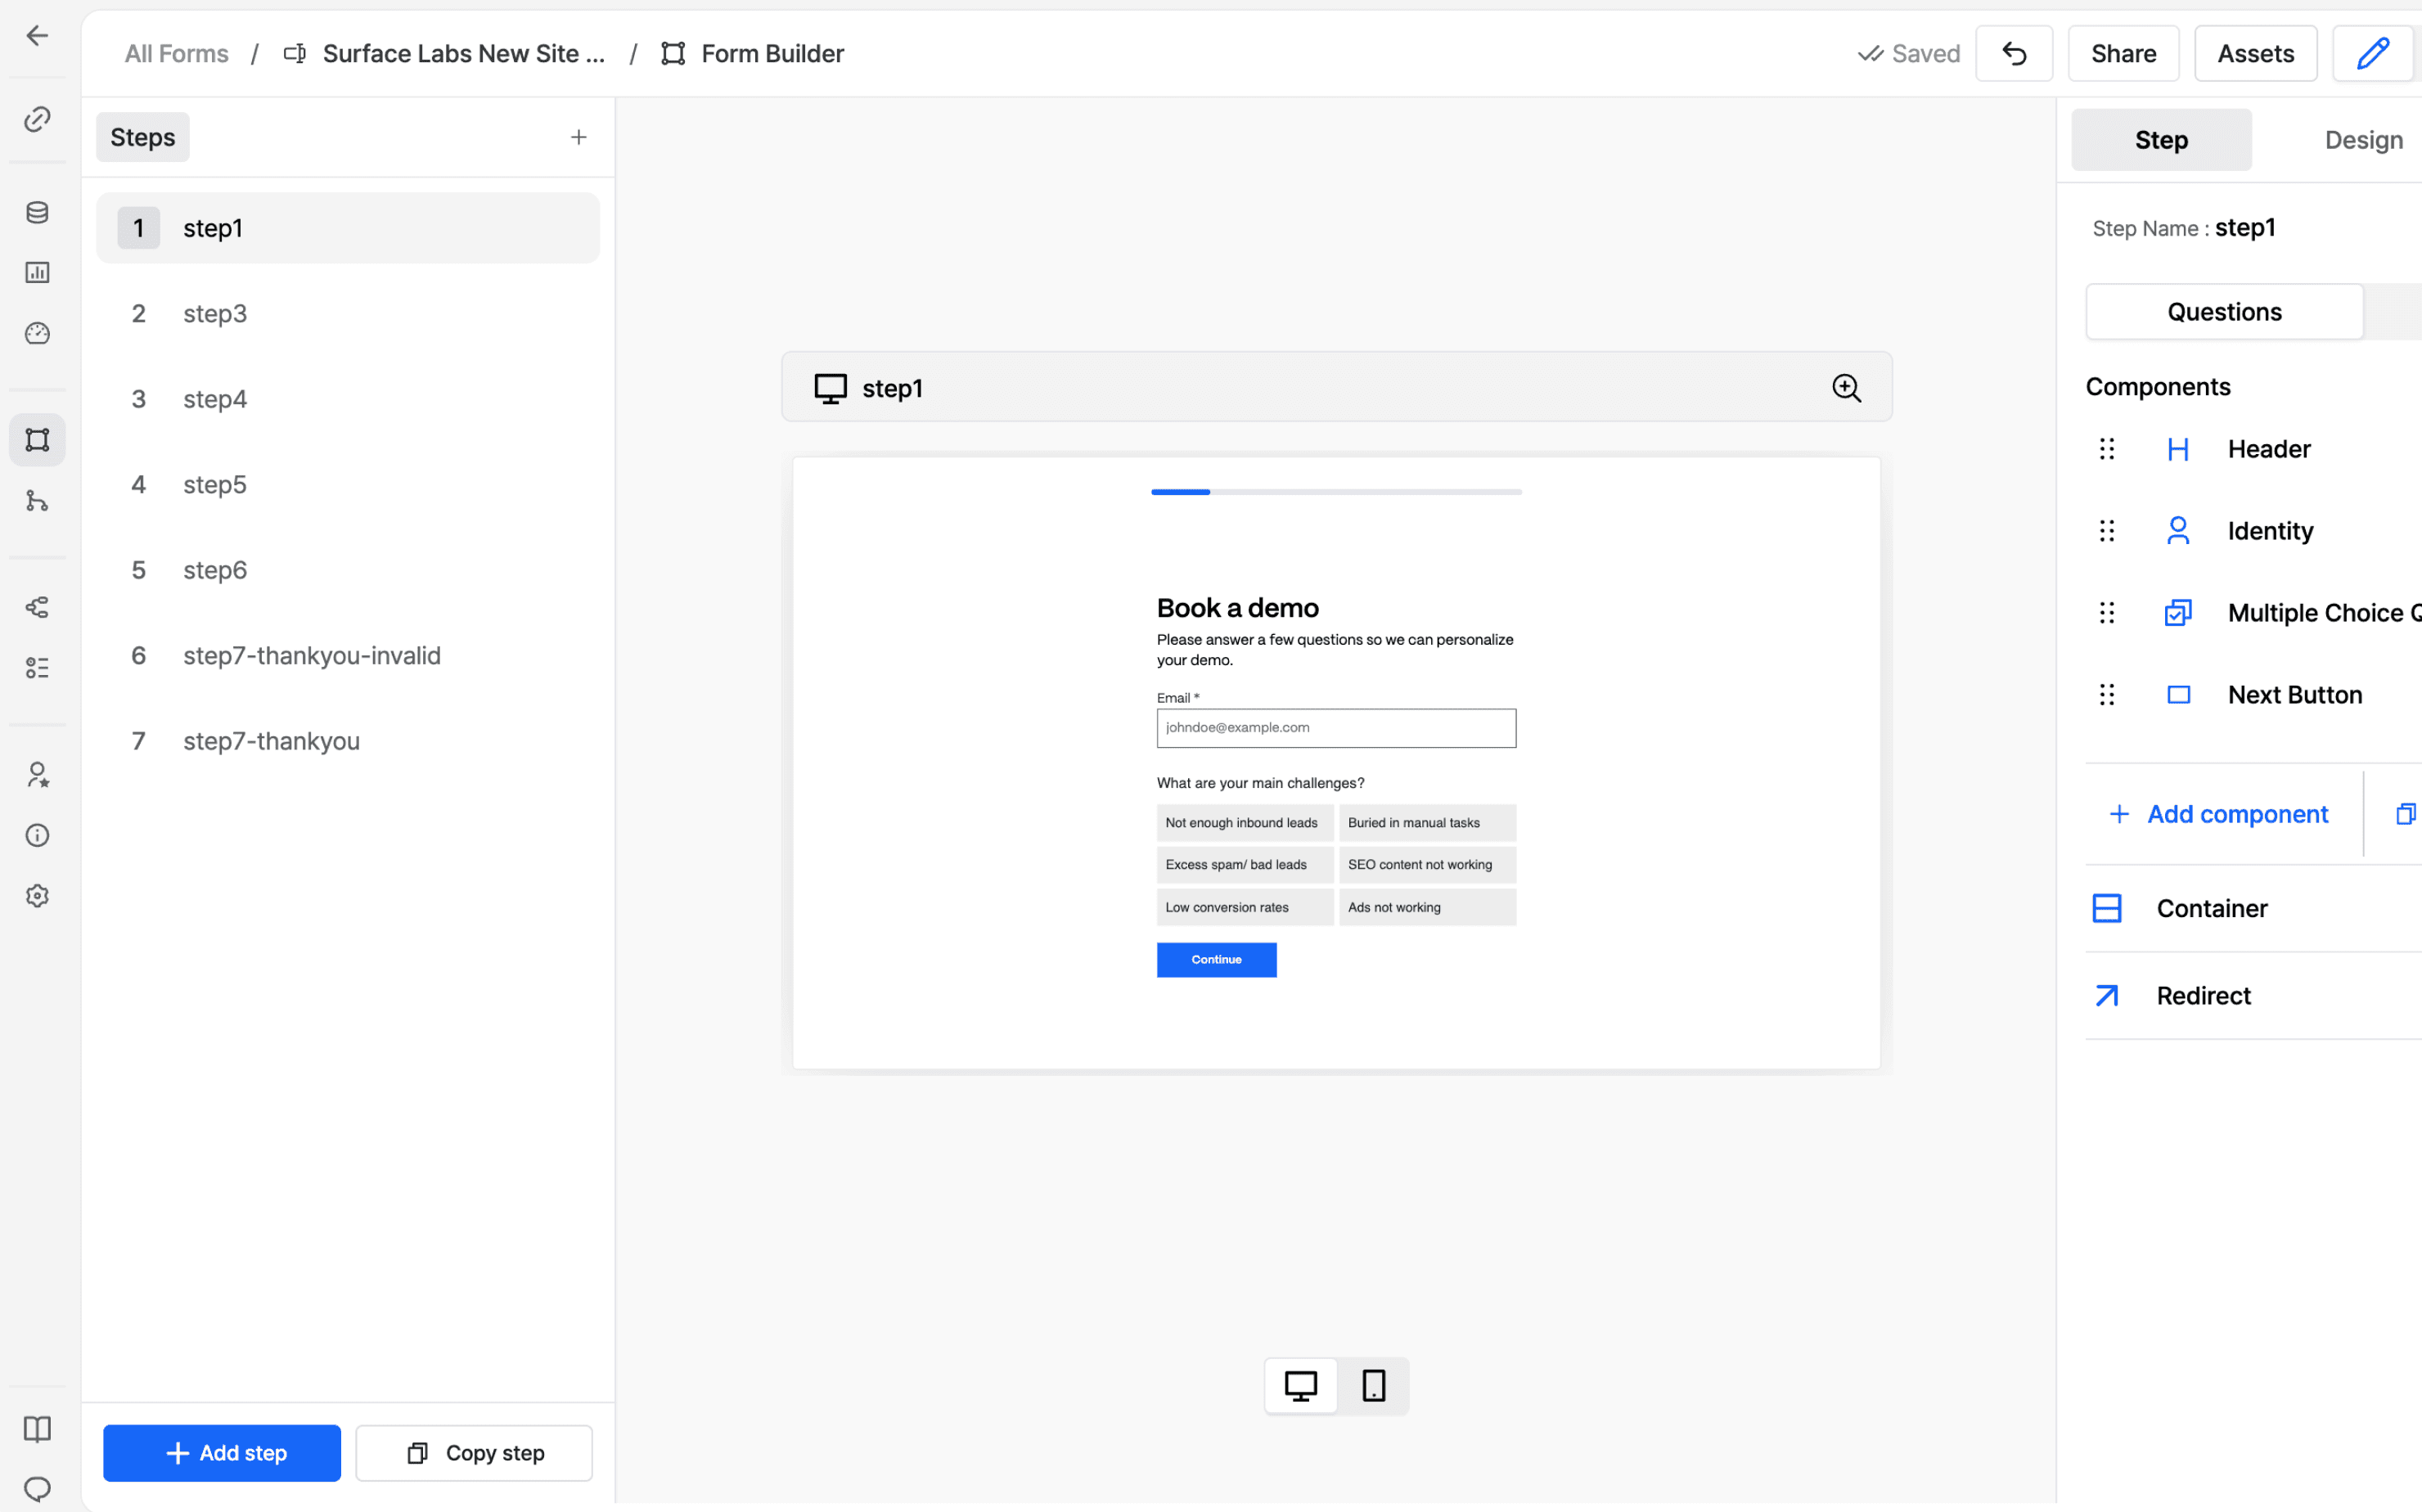Select the 'Ads not working' choice option

tap(1427, 907)
